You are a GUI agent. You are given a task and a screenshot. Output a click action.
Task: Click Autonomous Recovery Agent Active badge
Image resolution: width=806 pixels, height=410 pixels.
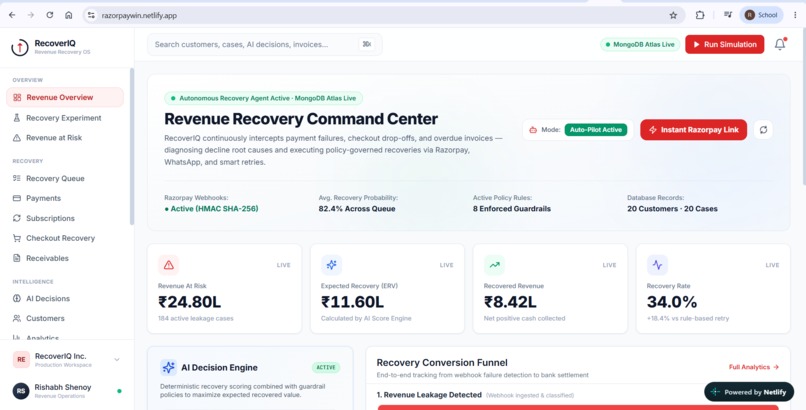pos(264,98)
